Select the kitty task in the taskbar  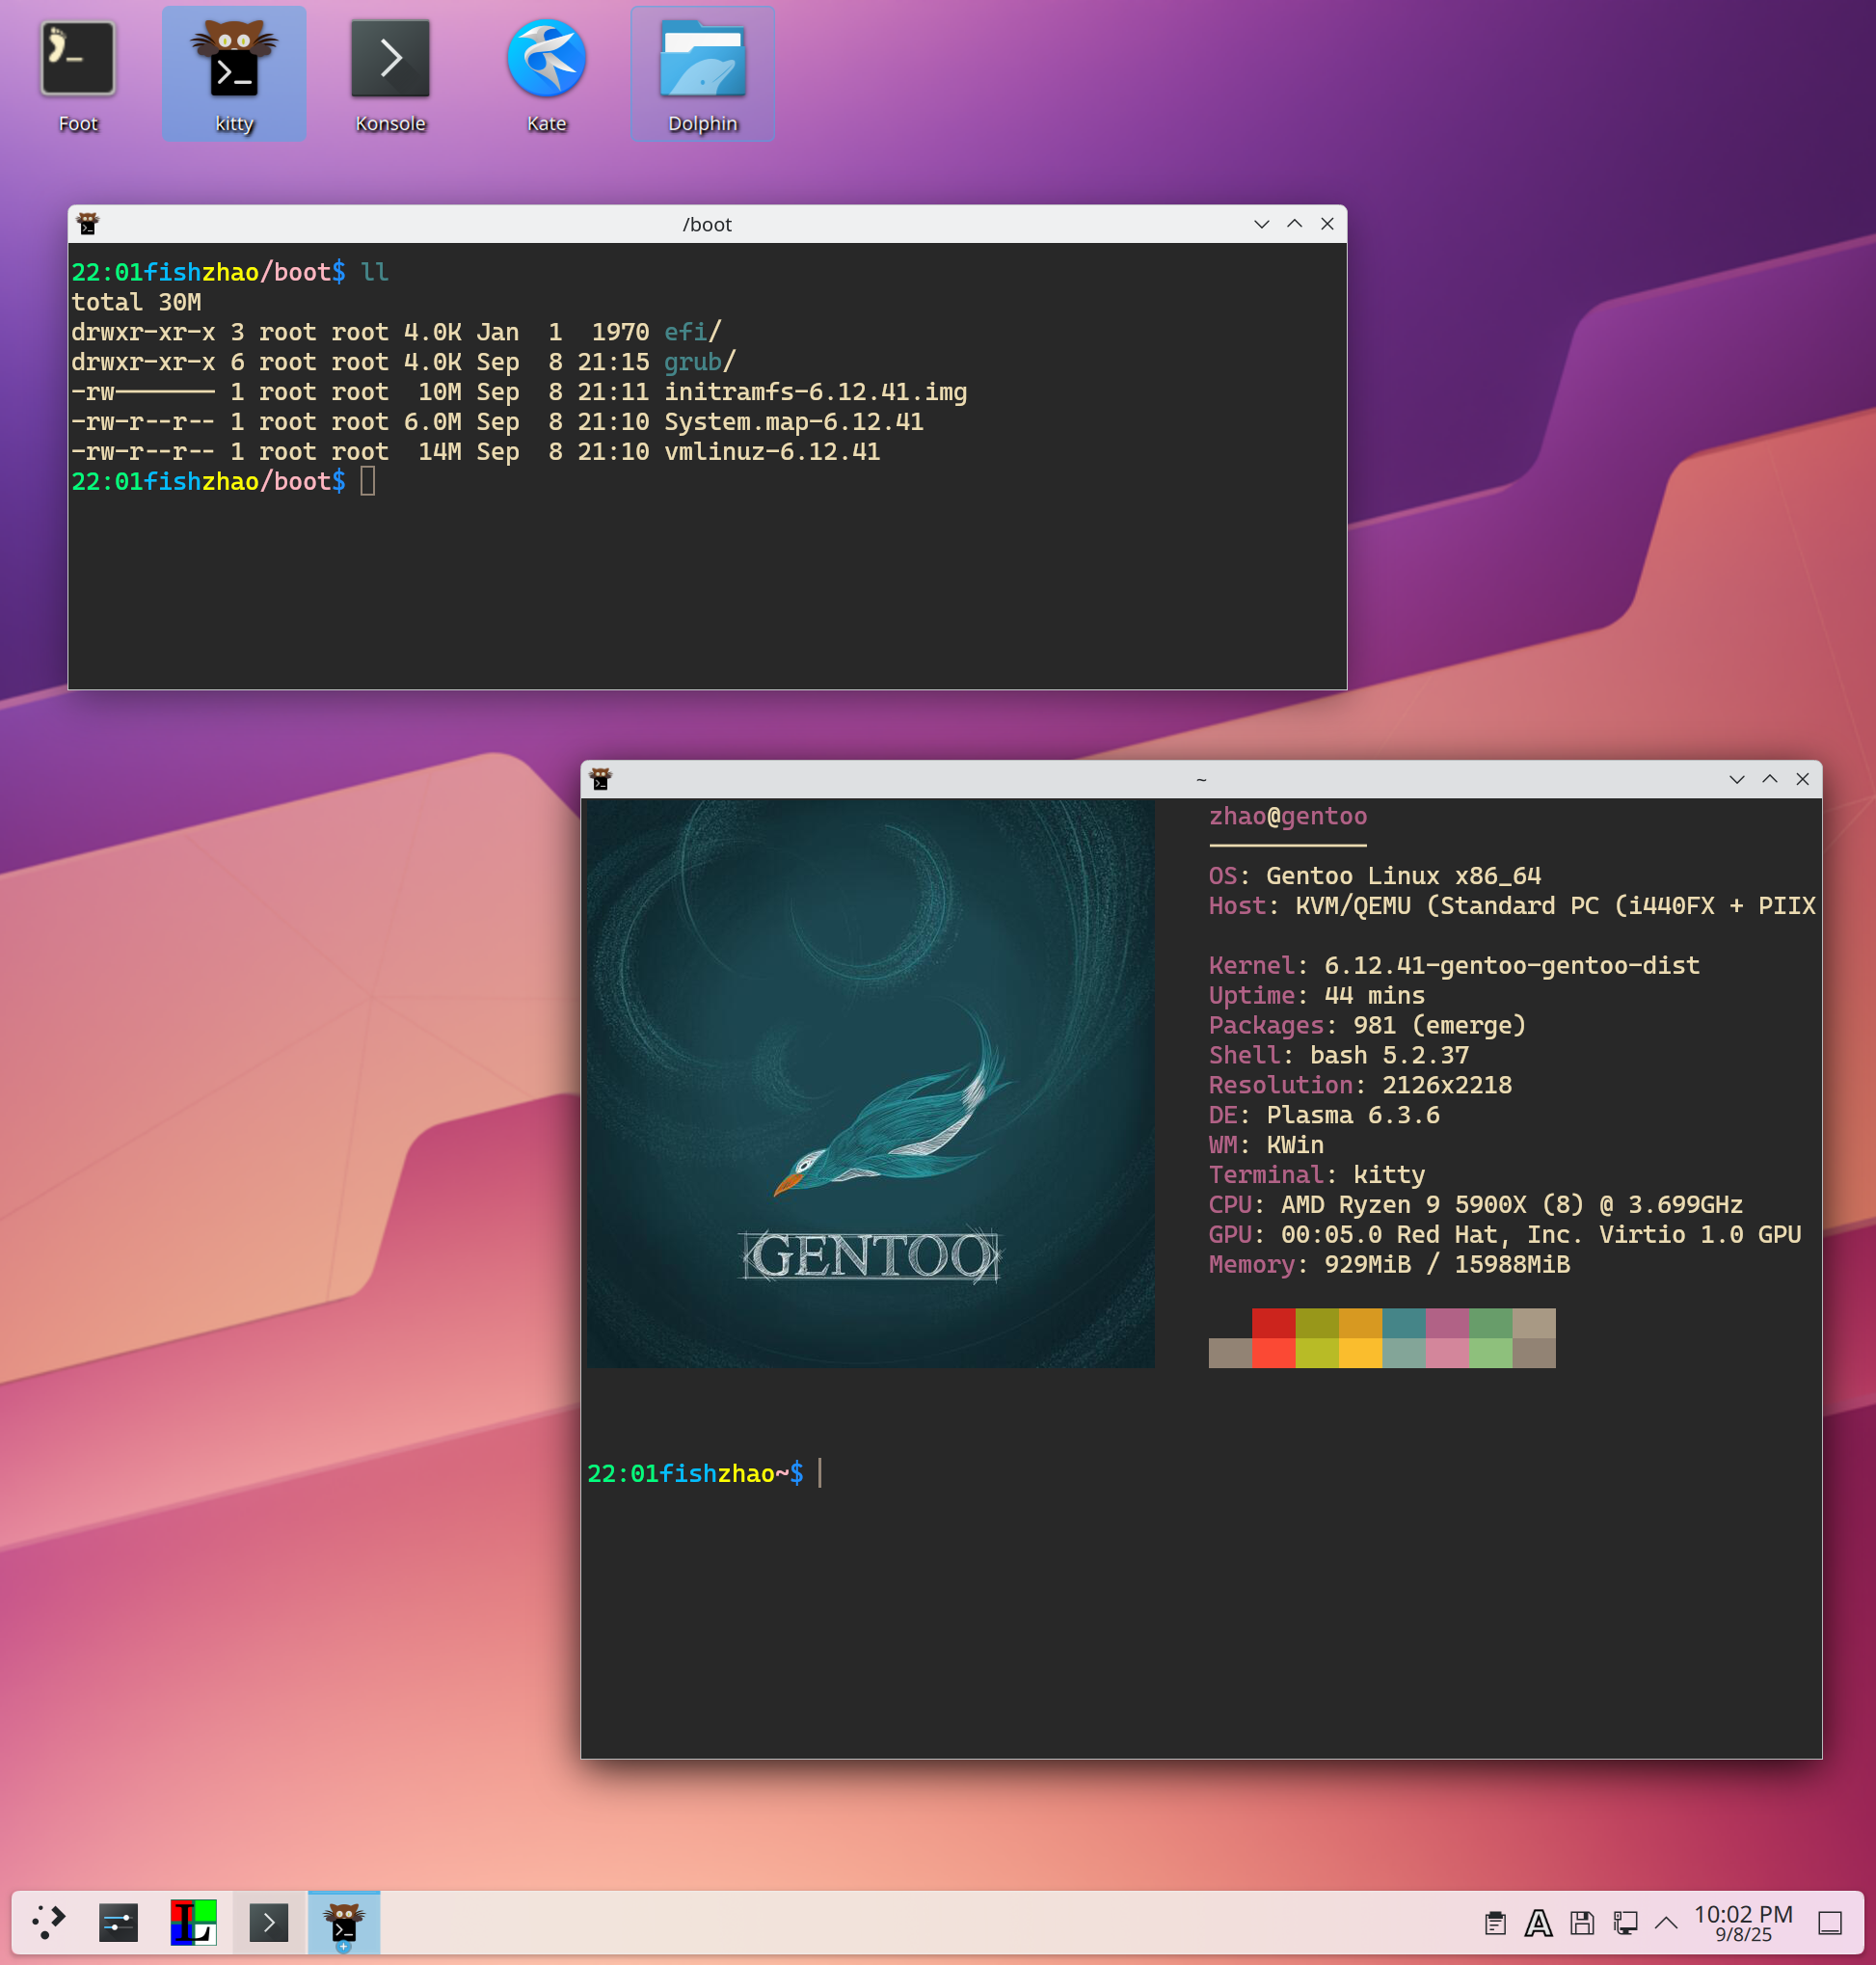click(344, 1921)
